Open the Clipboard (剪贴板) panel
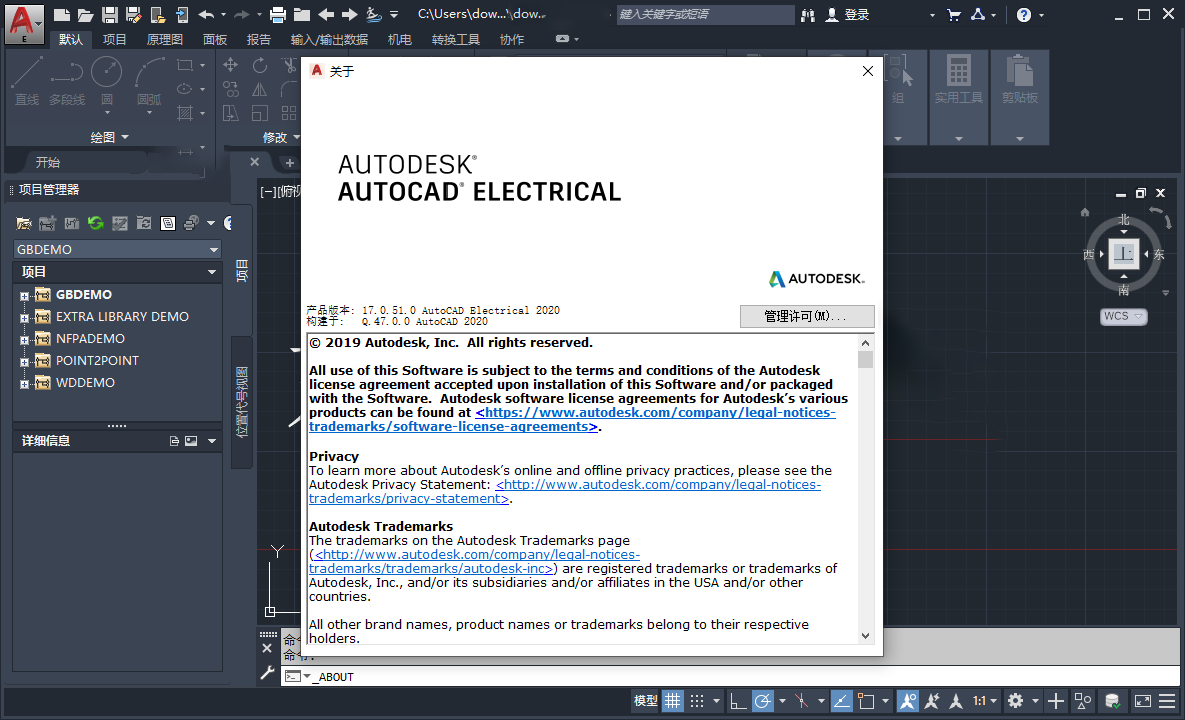The height and width of the screenshot is (720, 1185). pyautogui.click(x=1019, y=97)
